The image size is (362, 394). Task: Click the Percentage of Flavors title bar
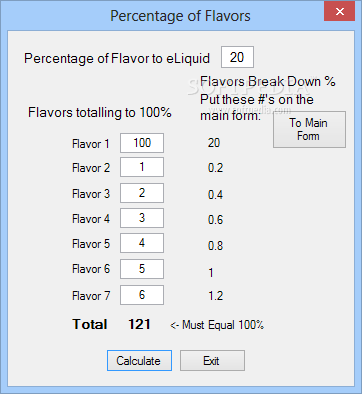(180, 16)
